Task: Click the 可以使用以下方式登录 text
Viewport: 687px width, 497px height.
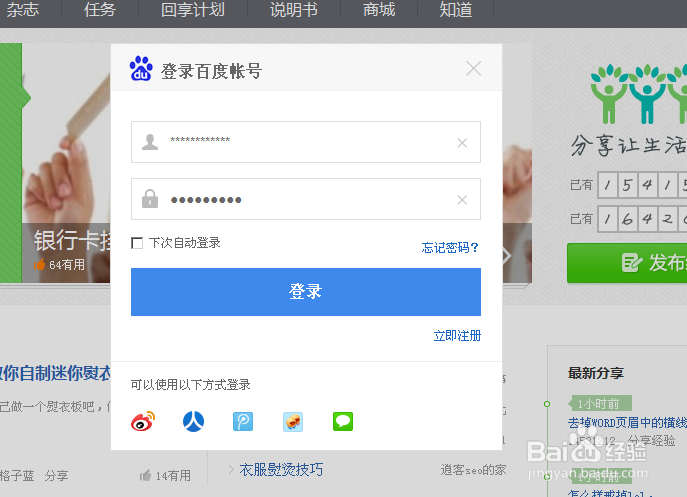Action: pyautogui.click(x=191, y=384)
